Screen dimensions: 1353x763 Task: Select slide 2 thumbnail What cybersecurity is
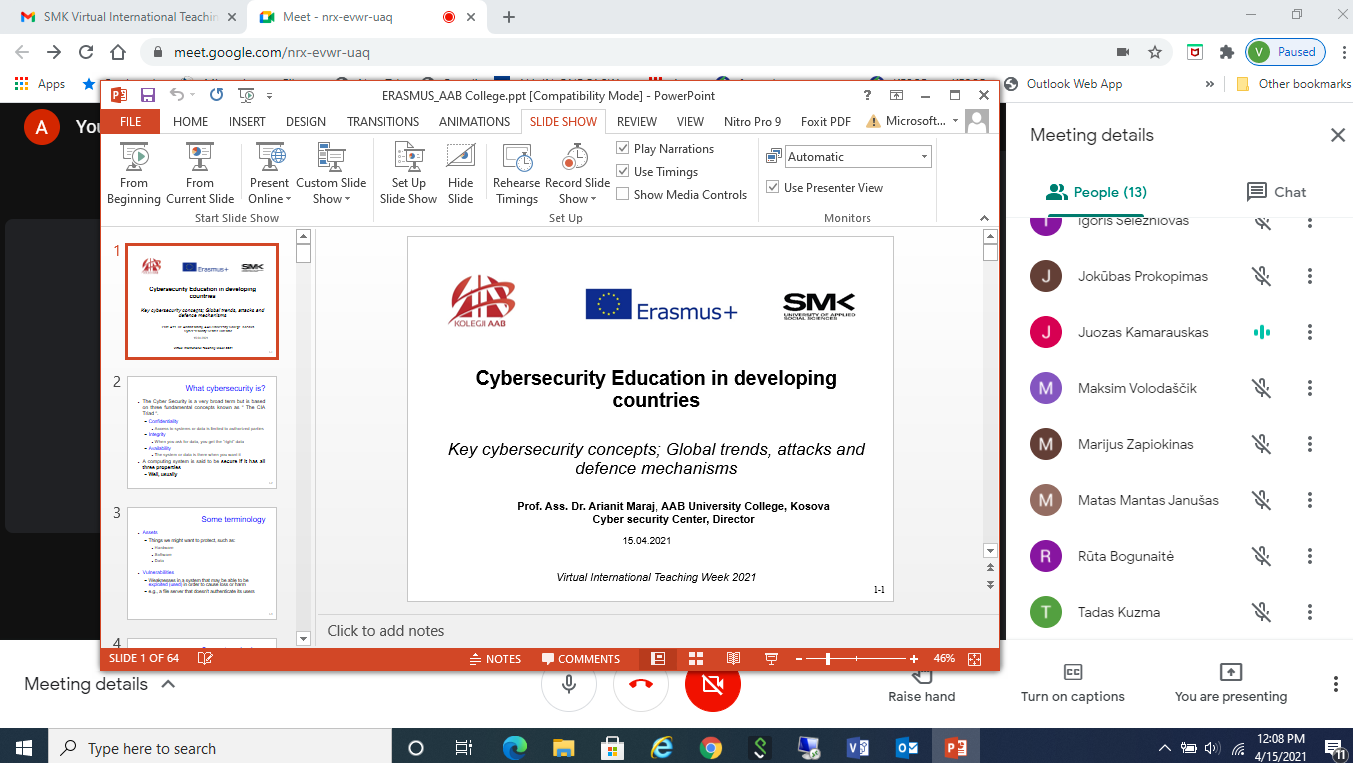click(202, 432)
